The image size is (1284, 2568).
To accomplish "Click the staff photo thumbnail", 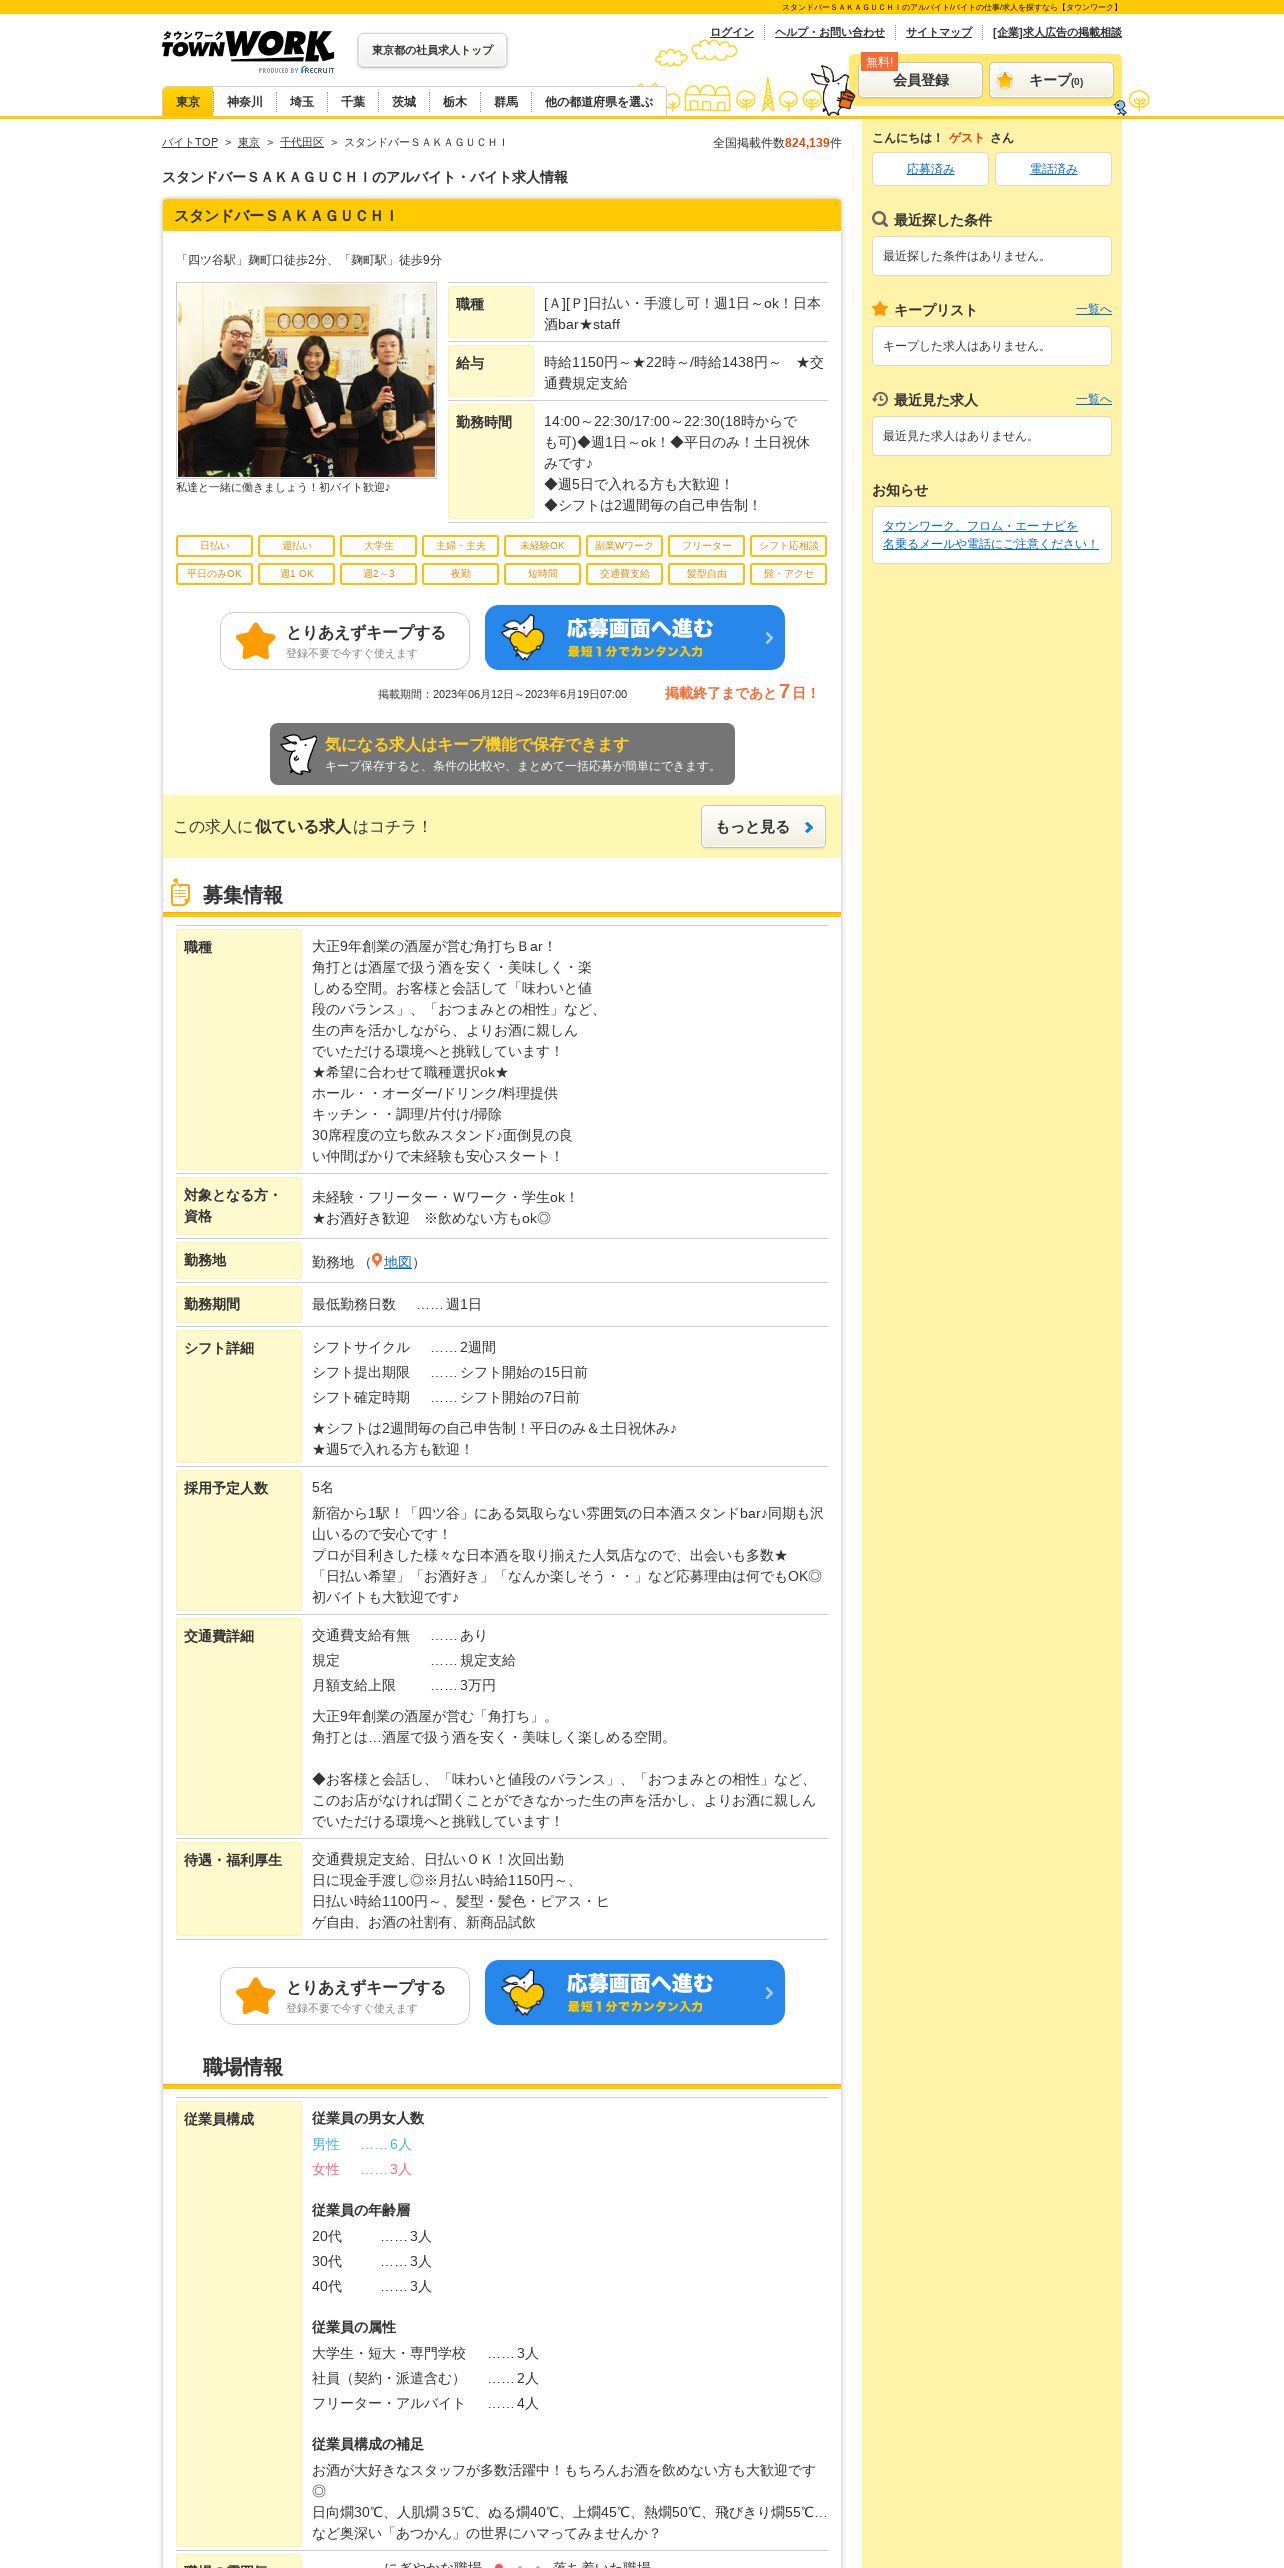I will point(306,380).
